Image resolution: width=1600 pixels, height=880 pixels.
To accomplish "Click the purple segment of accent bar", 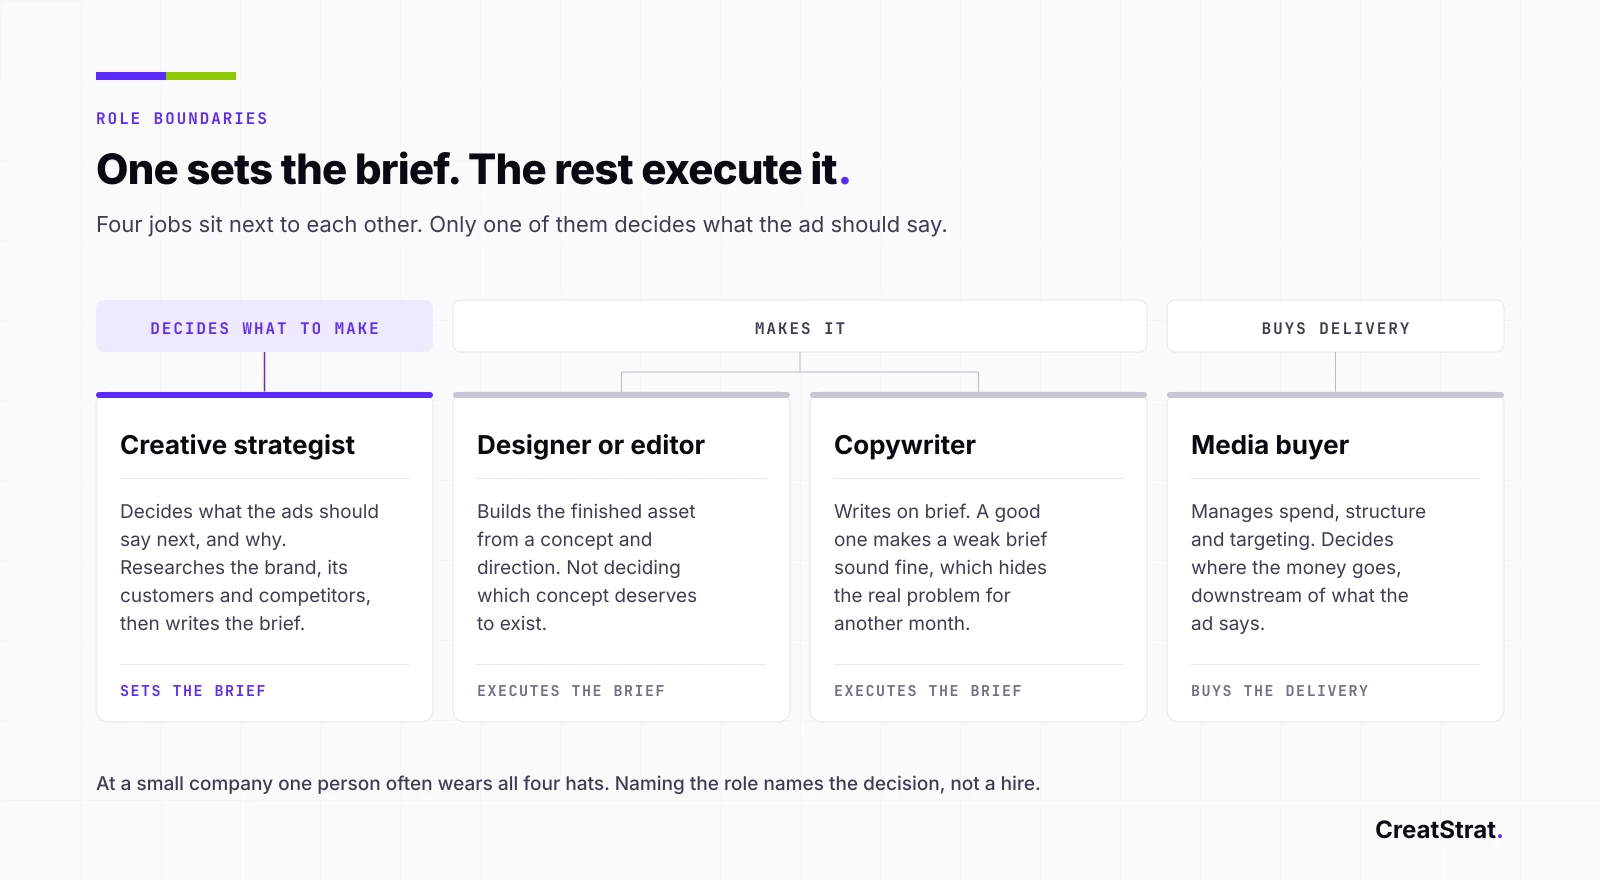I will click(x=131, y=76).
